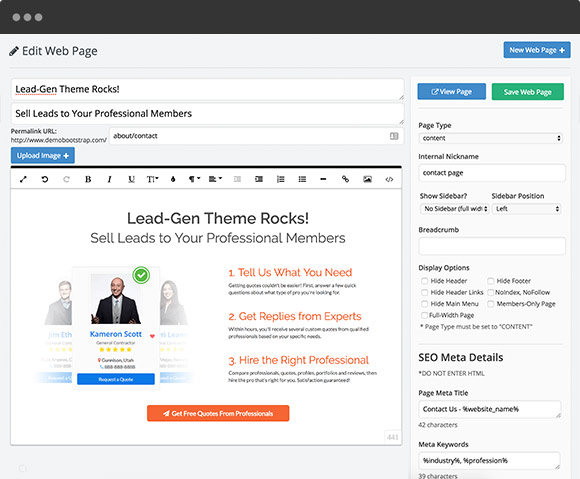Click Kameron Scott profile photo
The image size is (580, 479).
(x=116, y=299)
